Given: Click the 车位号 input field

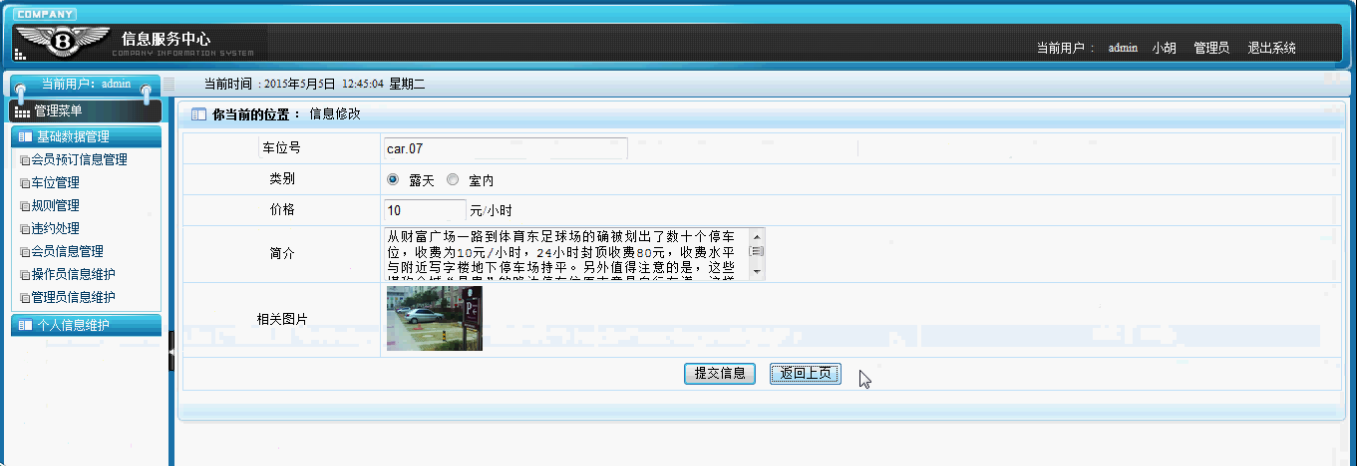Looking at the screenshot, I should (x=505, y=149).
